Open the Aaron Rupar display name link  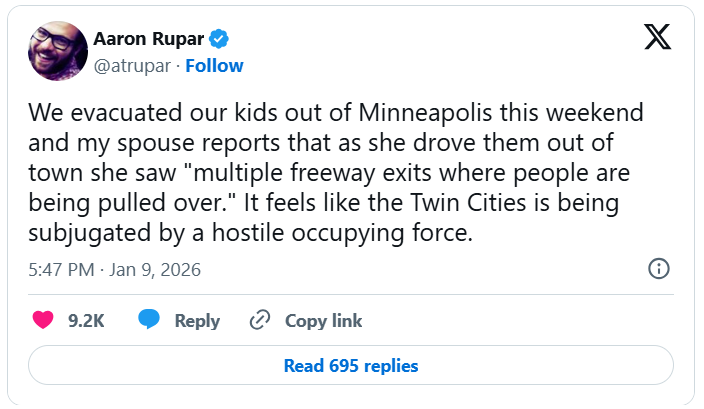(x=149, y=39)
